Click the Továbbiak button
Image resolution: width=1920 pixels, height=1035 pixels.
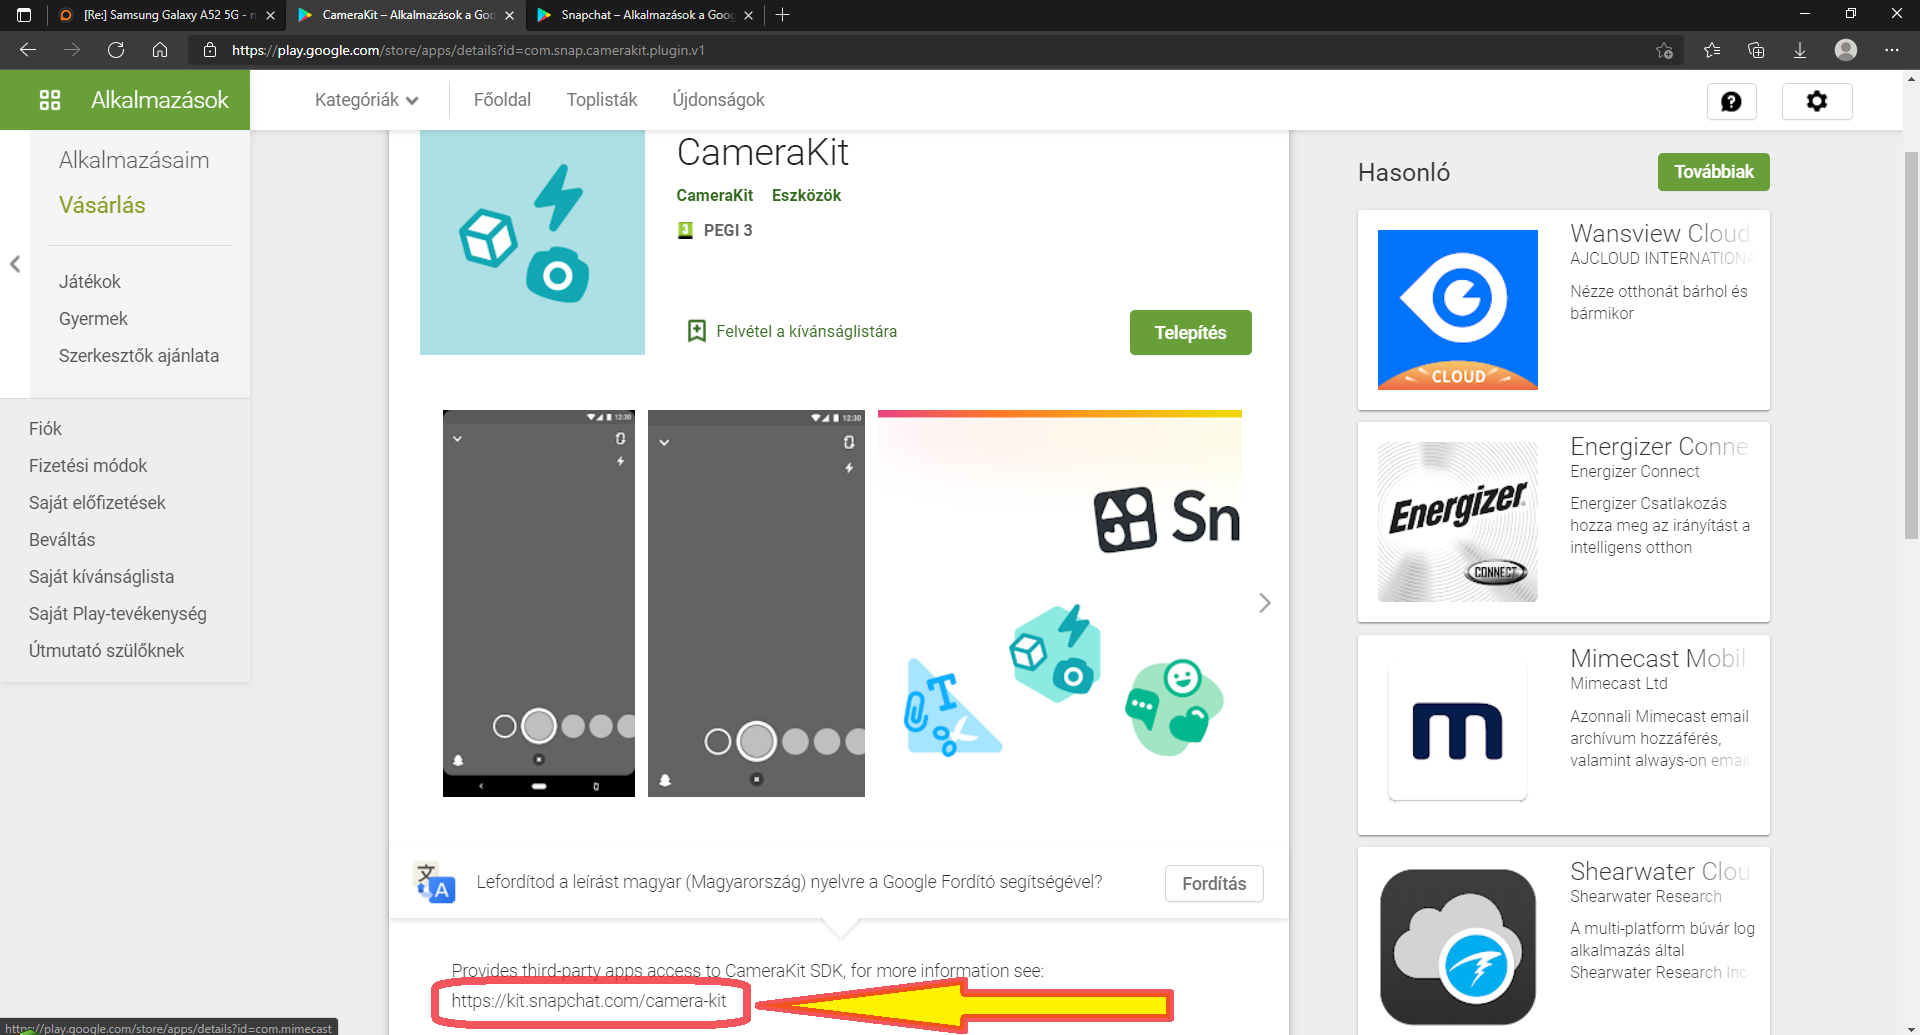[1713, 172]
